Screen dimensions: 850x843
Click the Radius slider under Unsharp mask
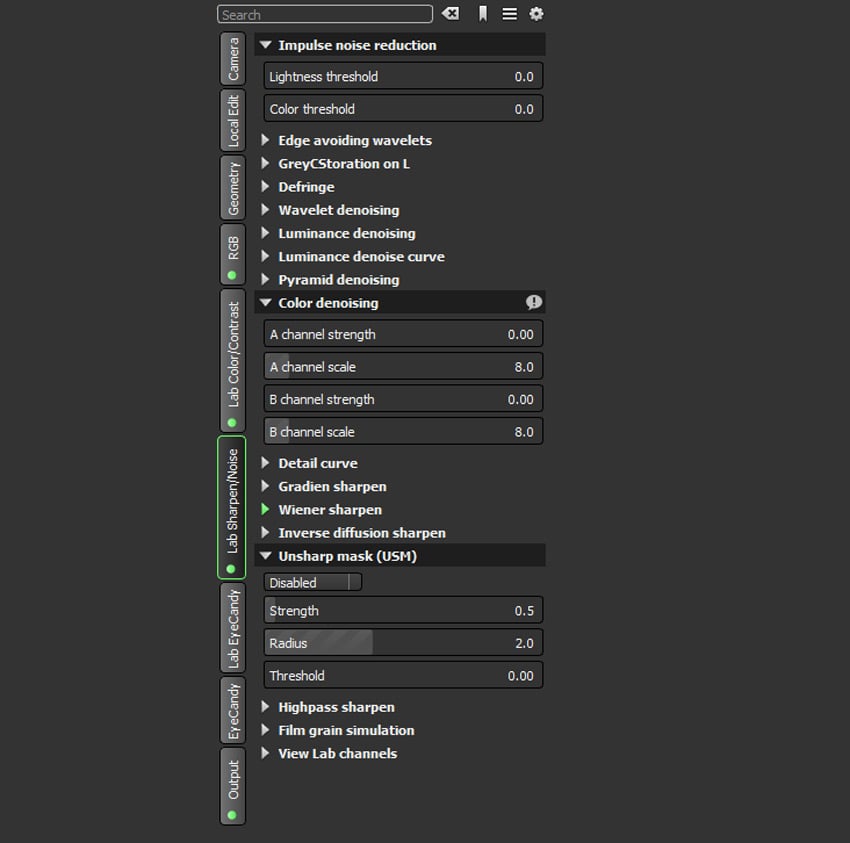pos(404,643)
